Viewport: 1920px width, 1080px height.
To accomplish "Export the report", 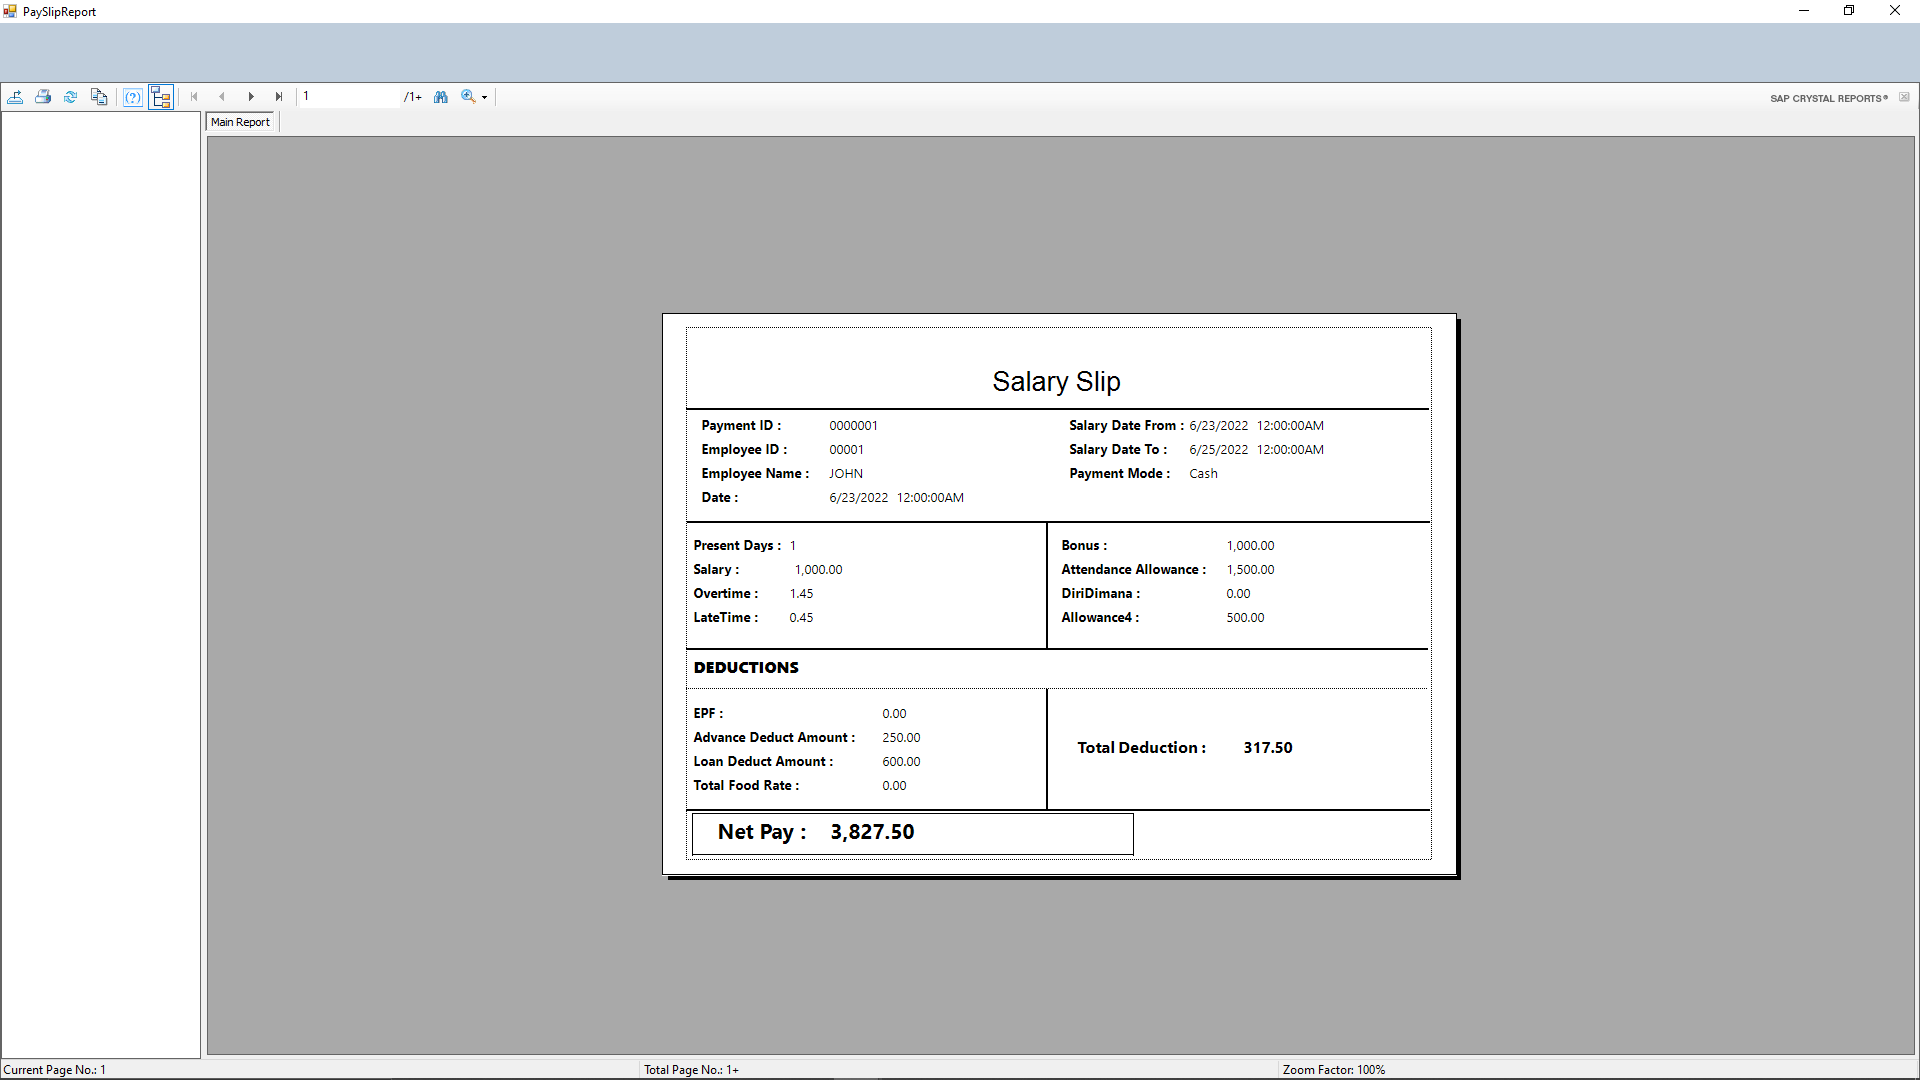I will 16,96.
